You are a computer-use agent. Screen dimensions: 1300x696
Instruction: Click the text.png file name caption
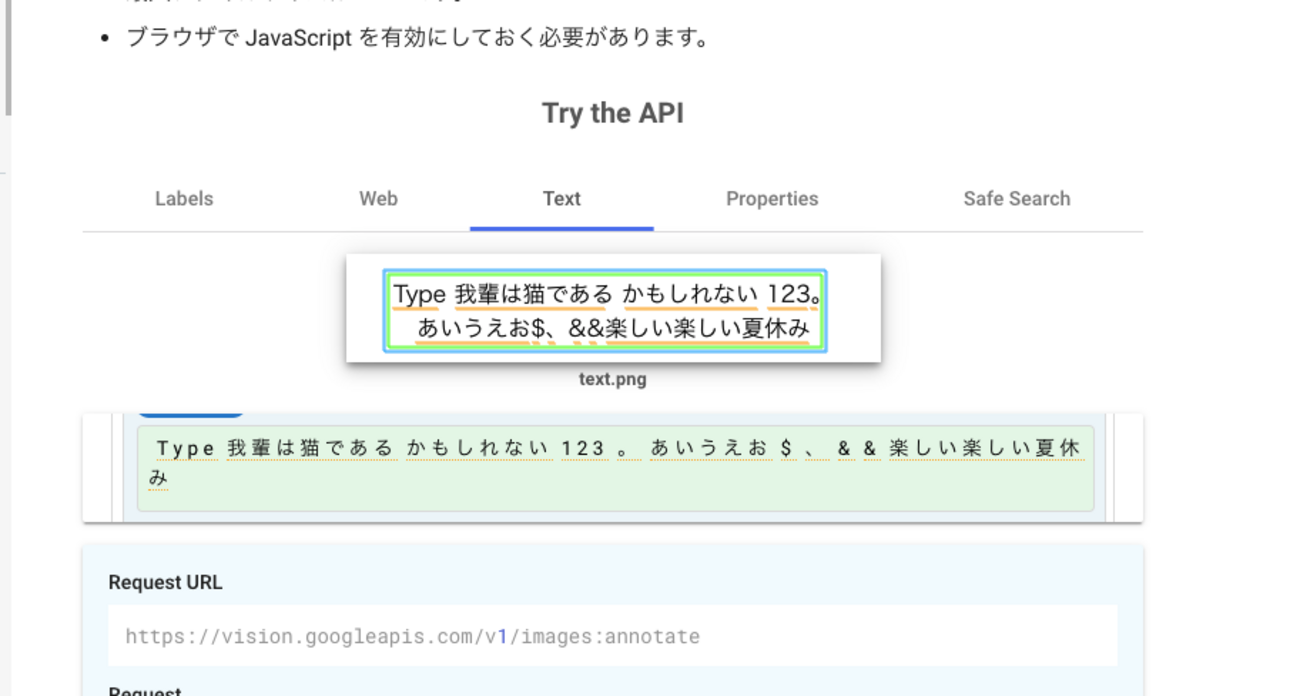[613, 380]
